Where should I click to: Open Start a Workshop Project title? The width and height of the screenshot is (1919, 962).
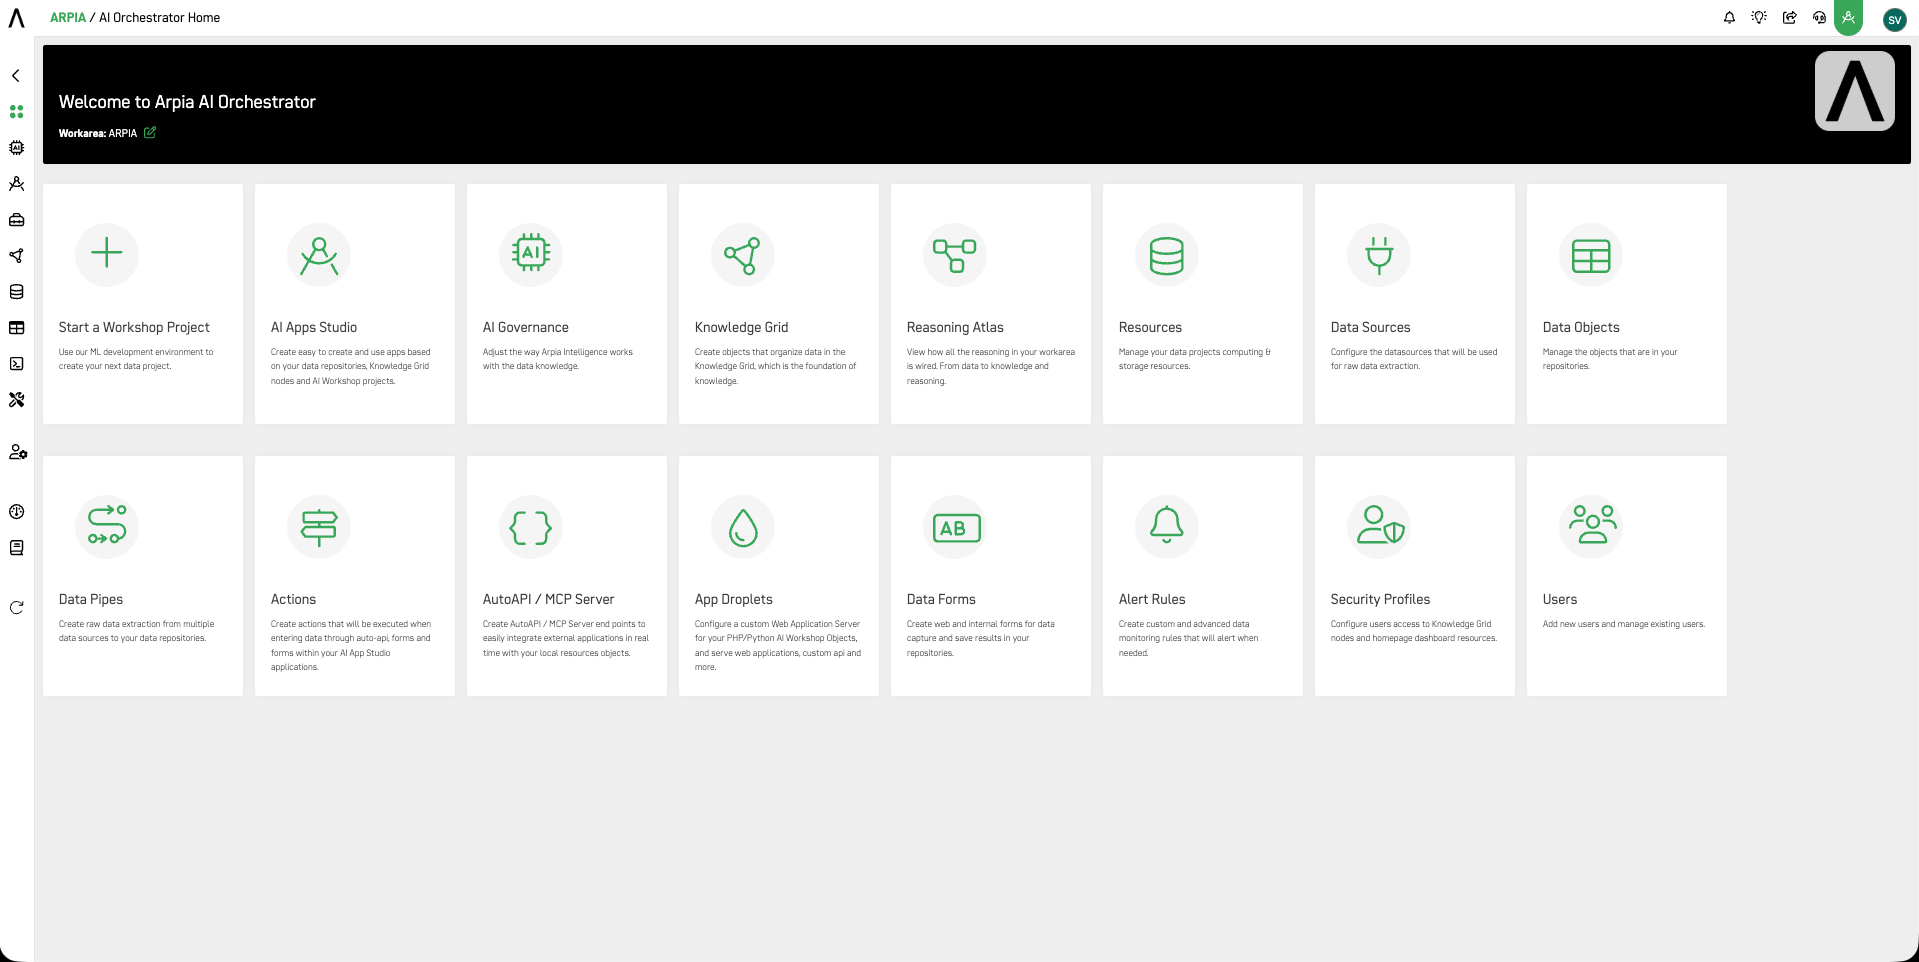click(134, 327)
